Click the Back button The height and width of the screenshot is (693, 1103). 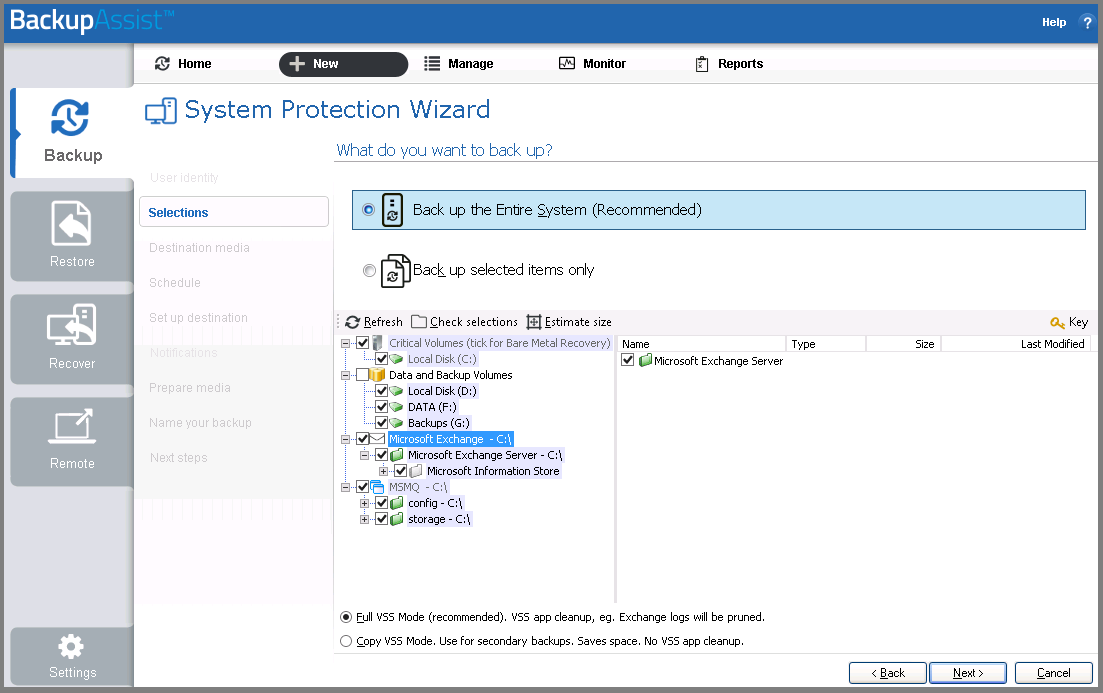[888, 673]
